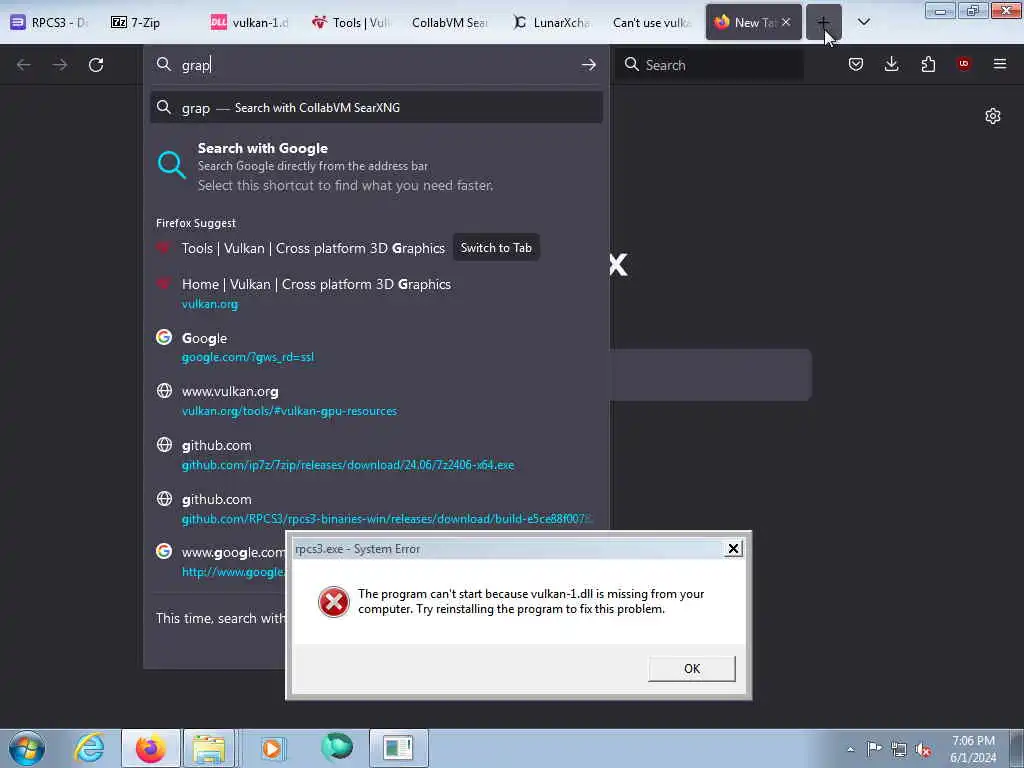Open the Action Center flag icon
Viewport: 1024px width, 768px height.
874,749
